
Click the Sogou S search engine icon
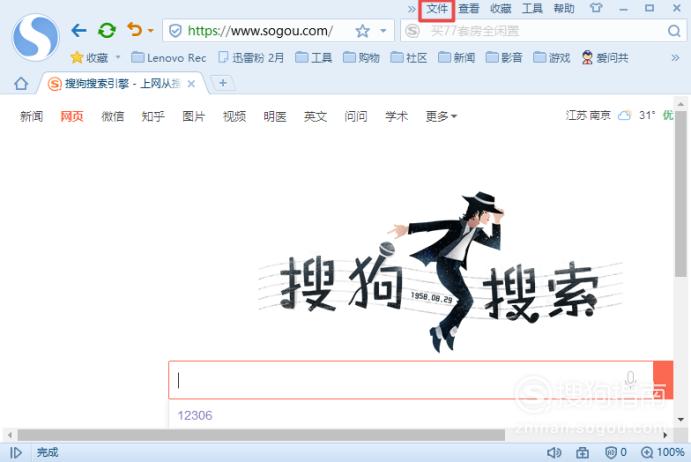click(412, 31)
